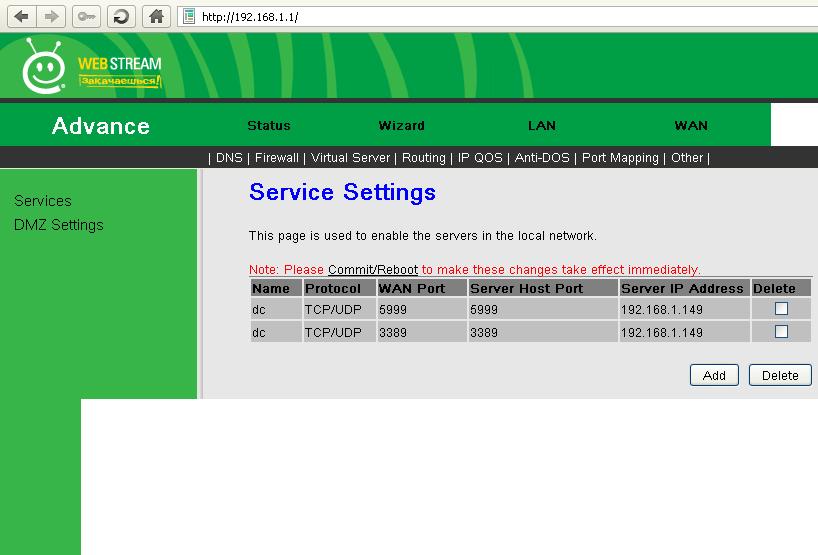
Task: Click the Add button
Action: [x=714, y=375]
